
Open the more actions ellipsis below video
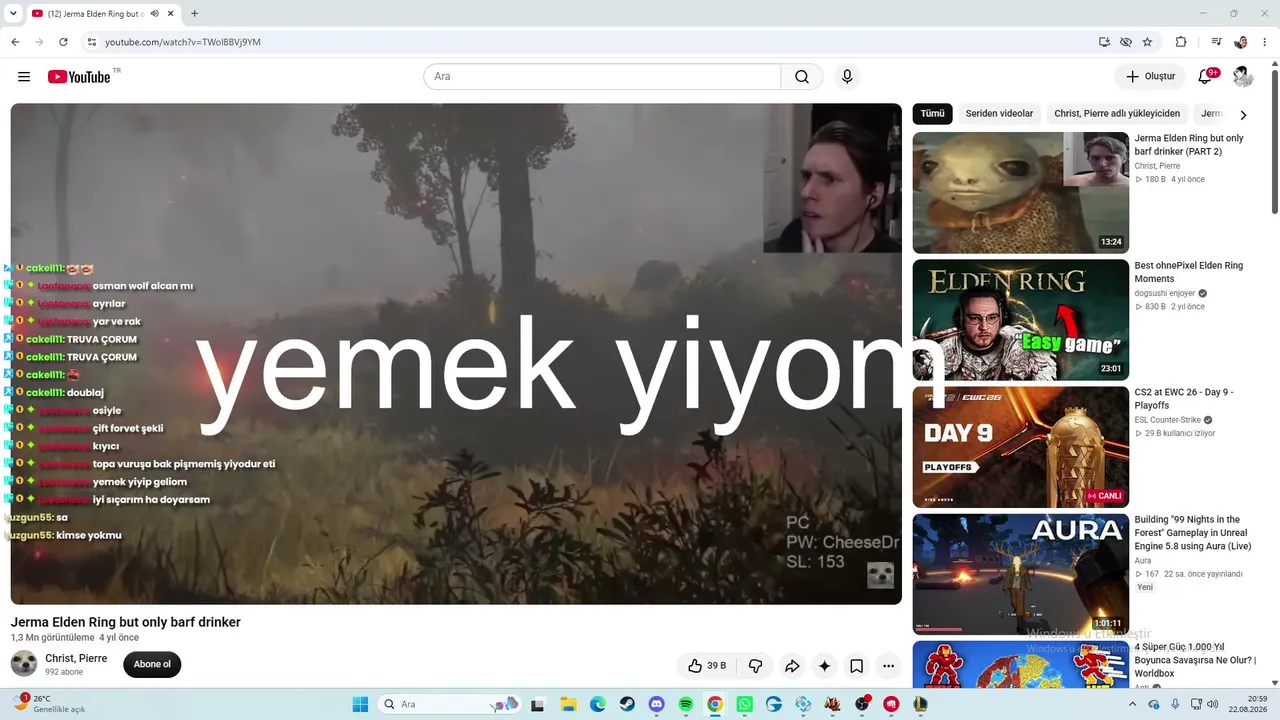(888, 666)
